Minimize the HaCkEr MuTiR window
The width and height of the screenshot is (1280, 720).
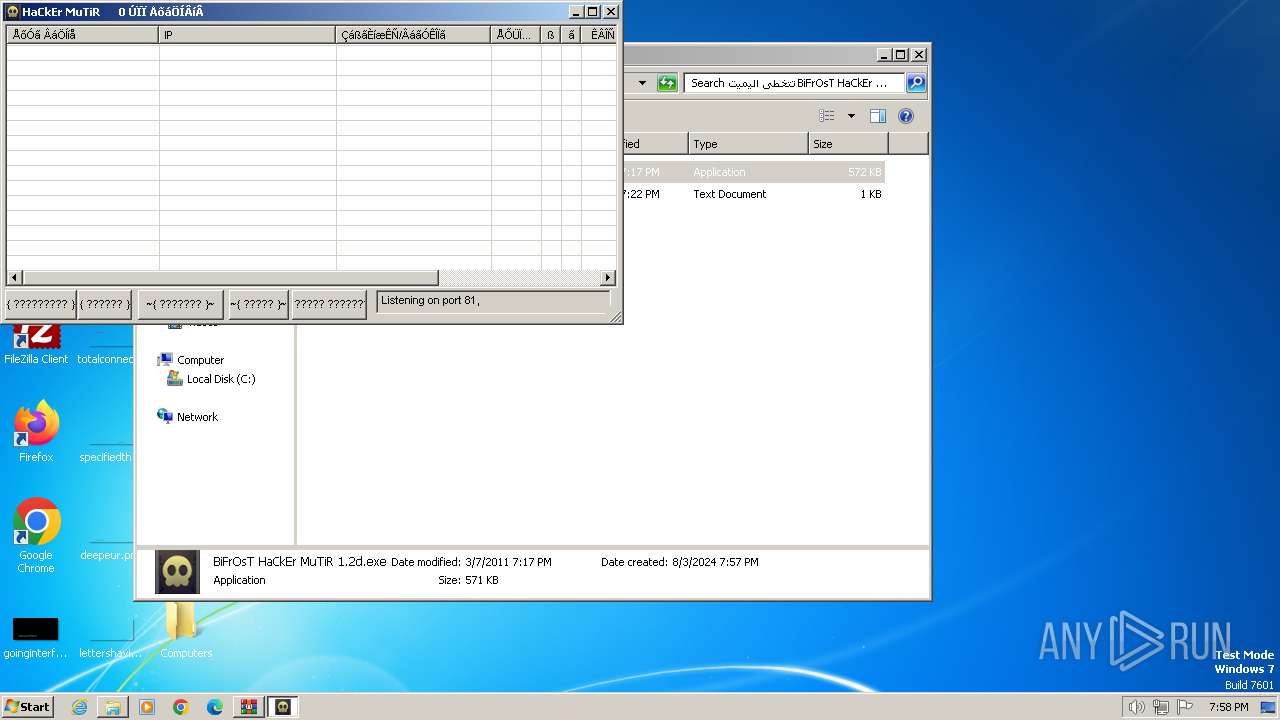pyautogui.click(x=576, y=12)
